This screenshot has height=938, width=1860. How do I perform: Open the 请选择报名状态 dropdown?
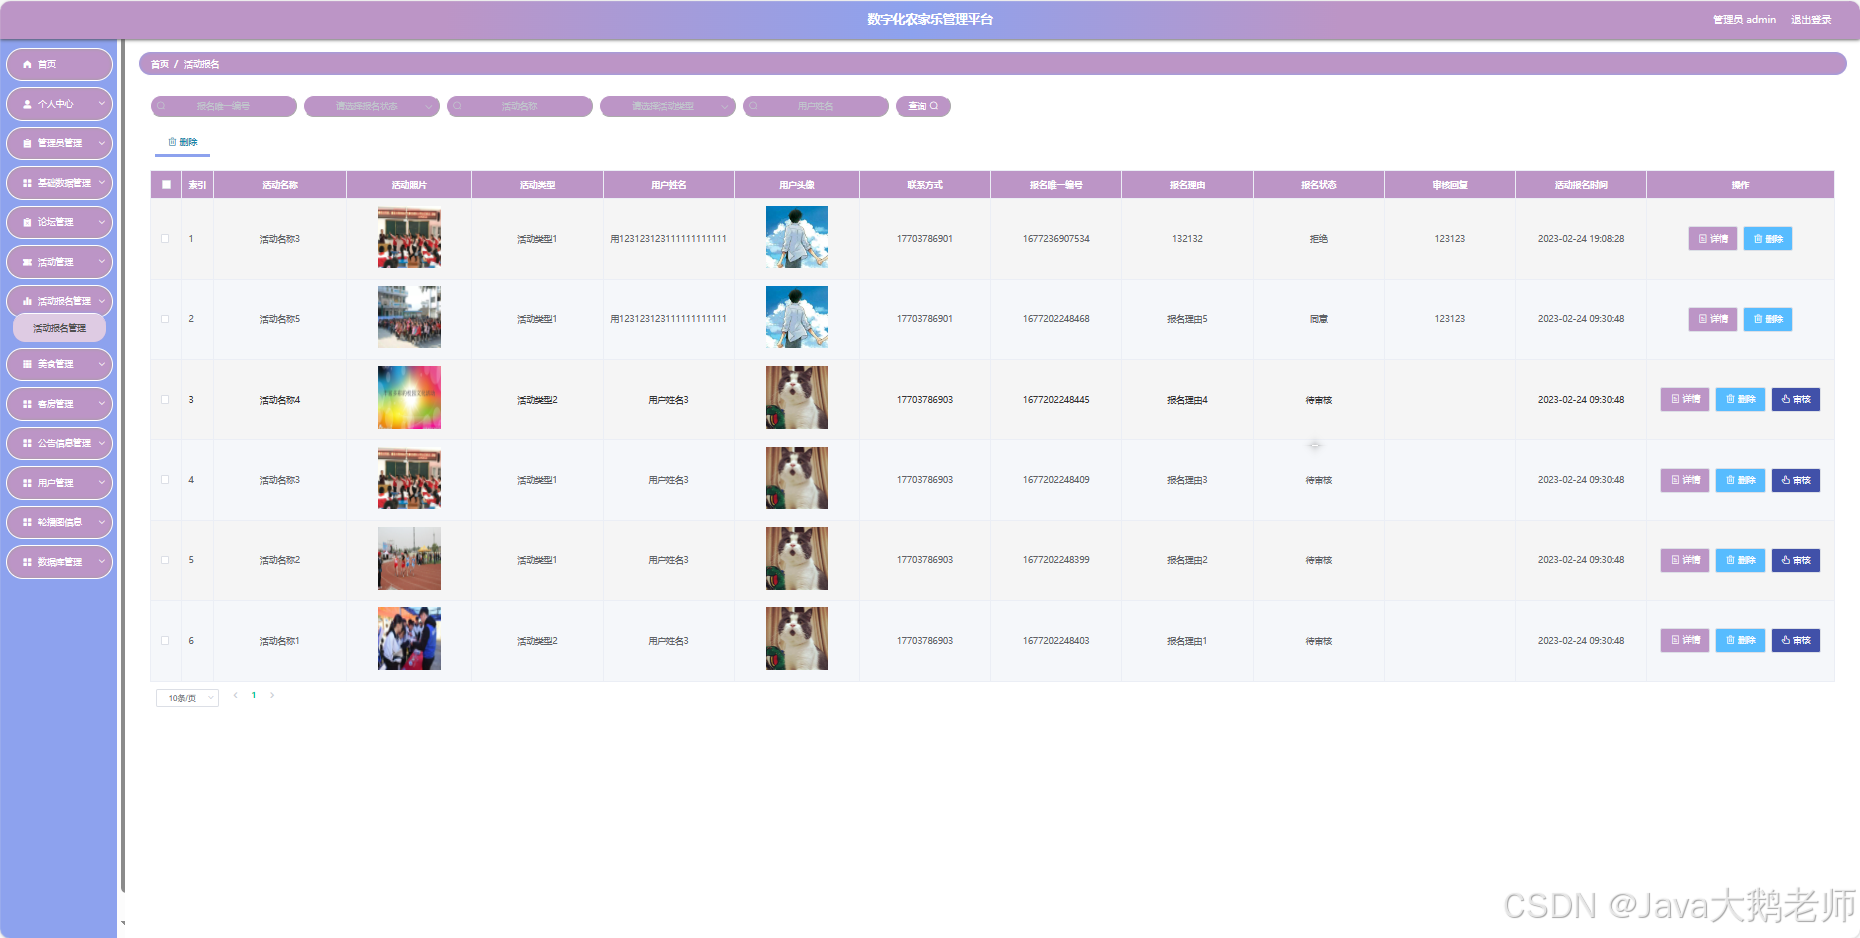(x=372, y=106)
